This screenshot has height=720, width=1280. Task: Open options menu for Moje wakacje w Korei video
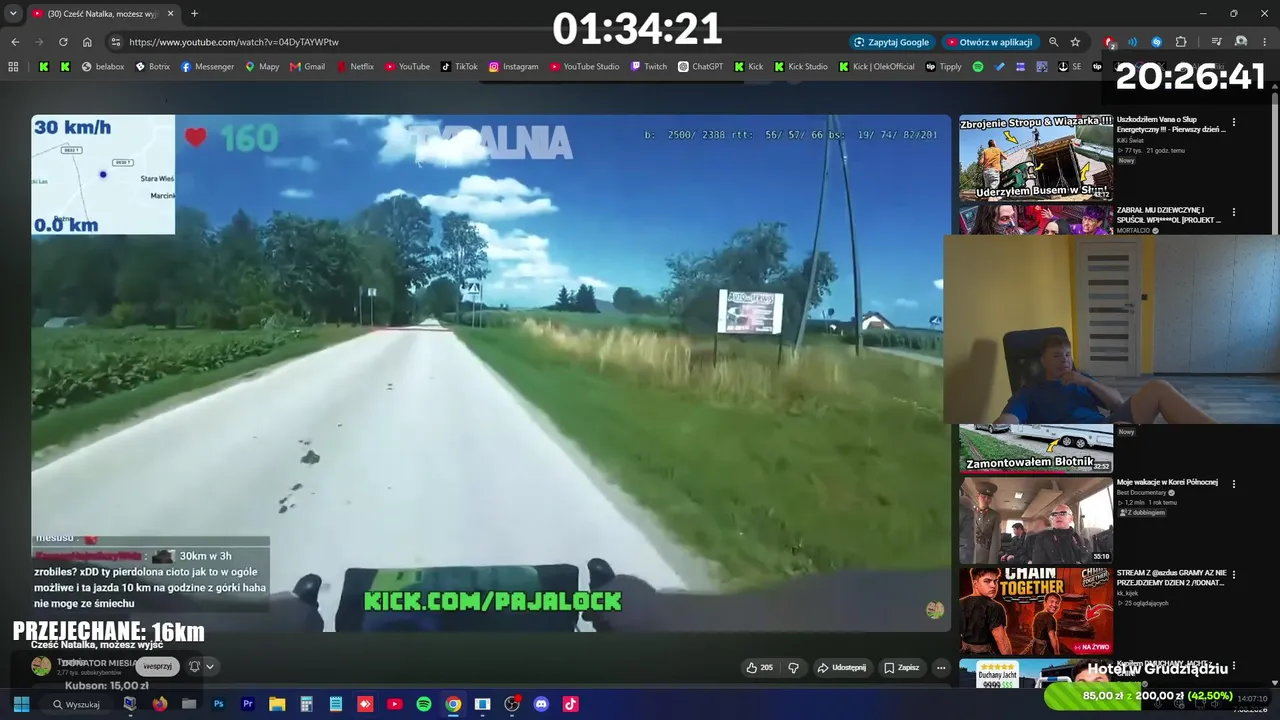point(1234,484)
